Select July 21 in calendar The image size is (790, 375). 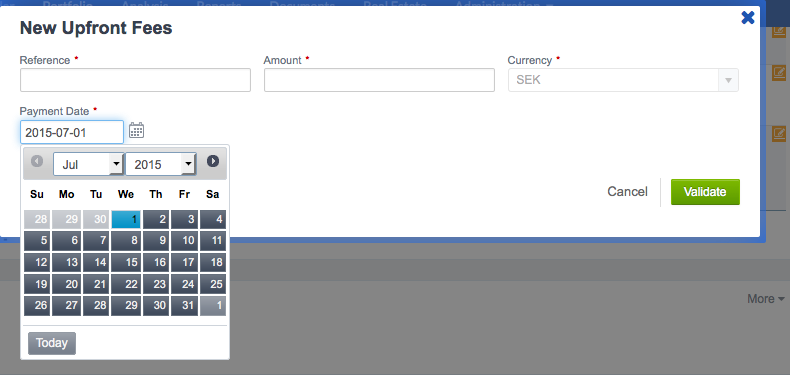[x=96, y=284]
